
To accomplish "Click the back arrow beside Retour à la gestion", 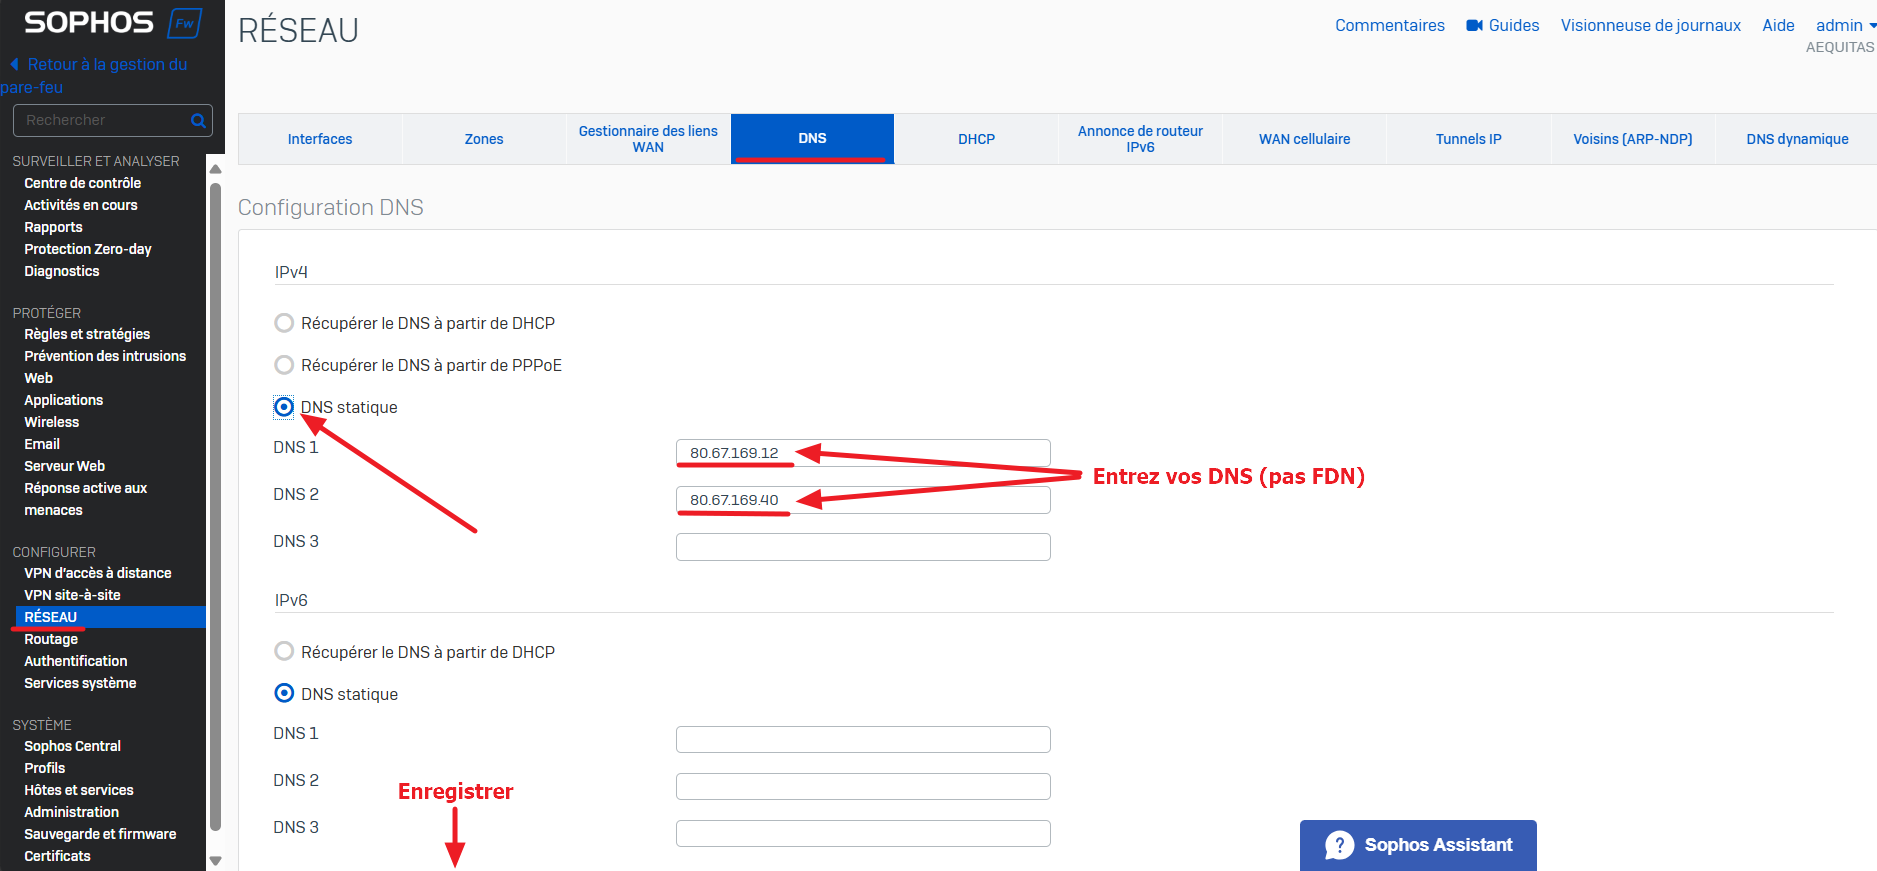I will (x=14, y=64).
